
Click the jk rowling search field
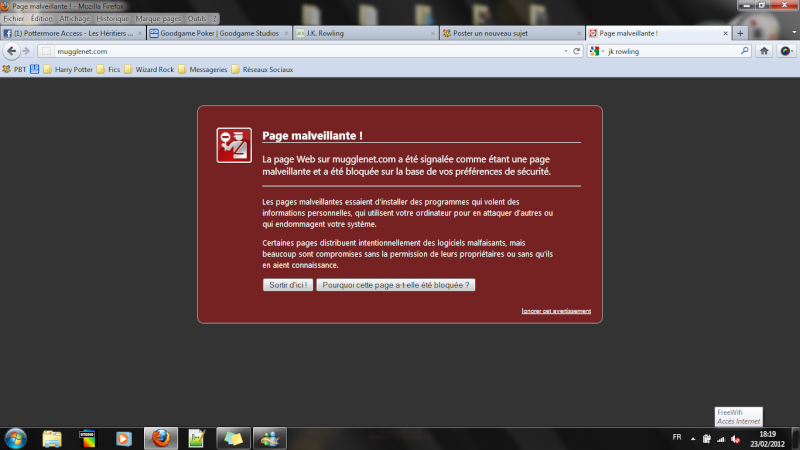pos(671,51)
